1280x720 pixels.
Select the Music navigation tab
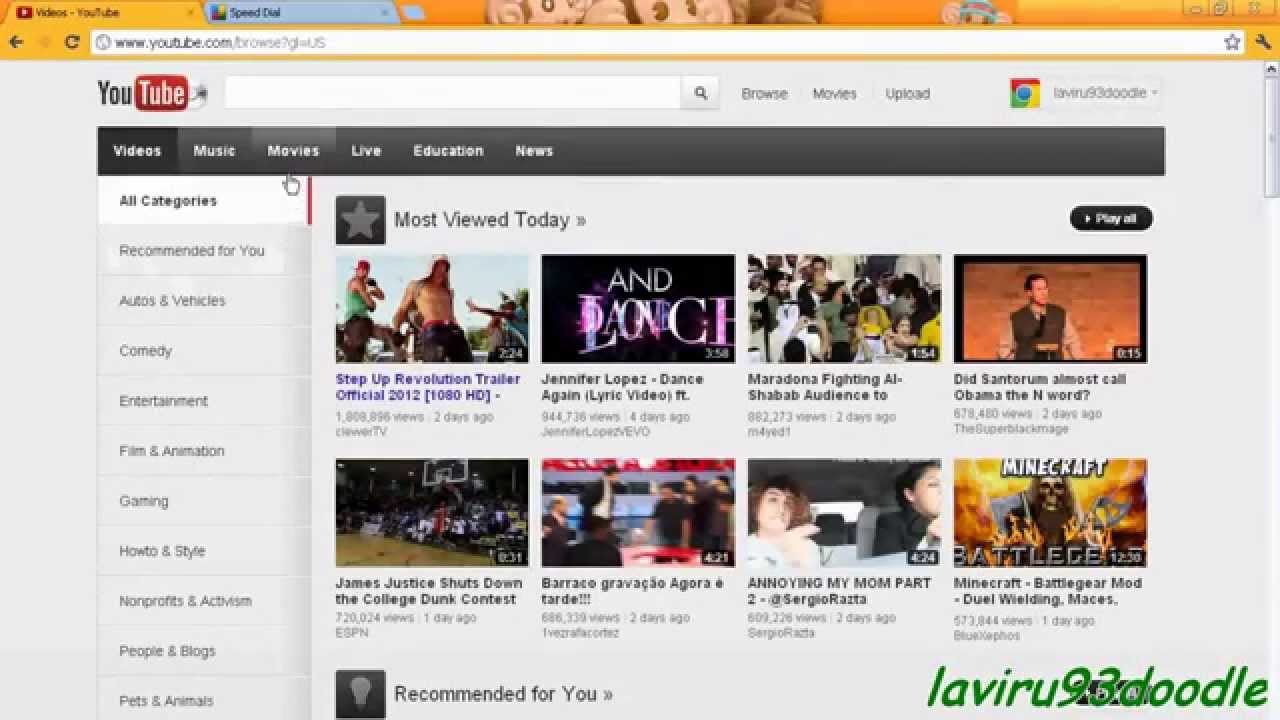[214, 151]
